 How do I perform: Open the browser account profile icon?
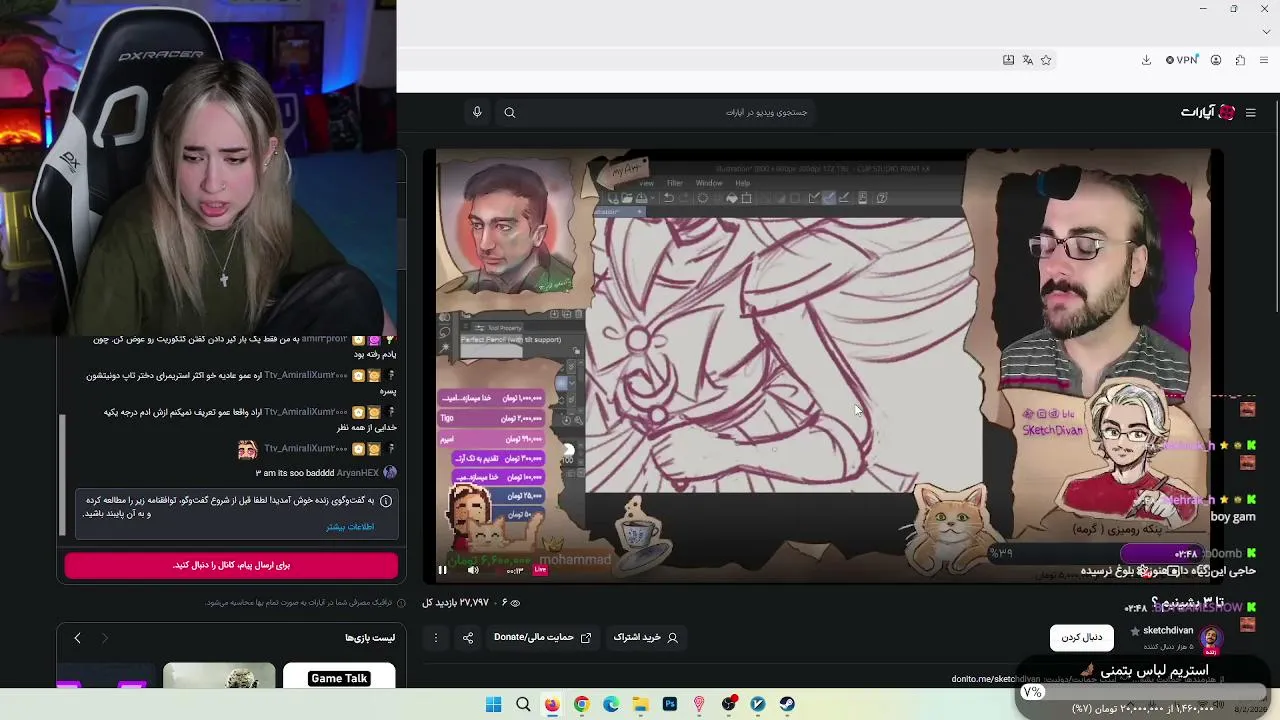pos(1216,60)
